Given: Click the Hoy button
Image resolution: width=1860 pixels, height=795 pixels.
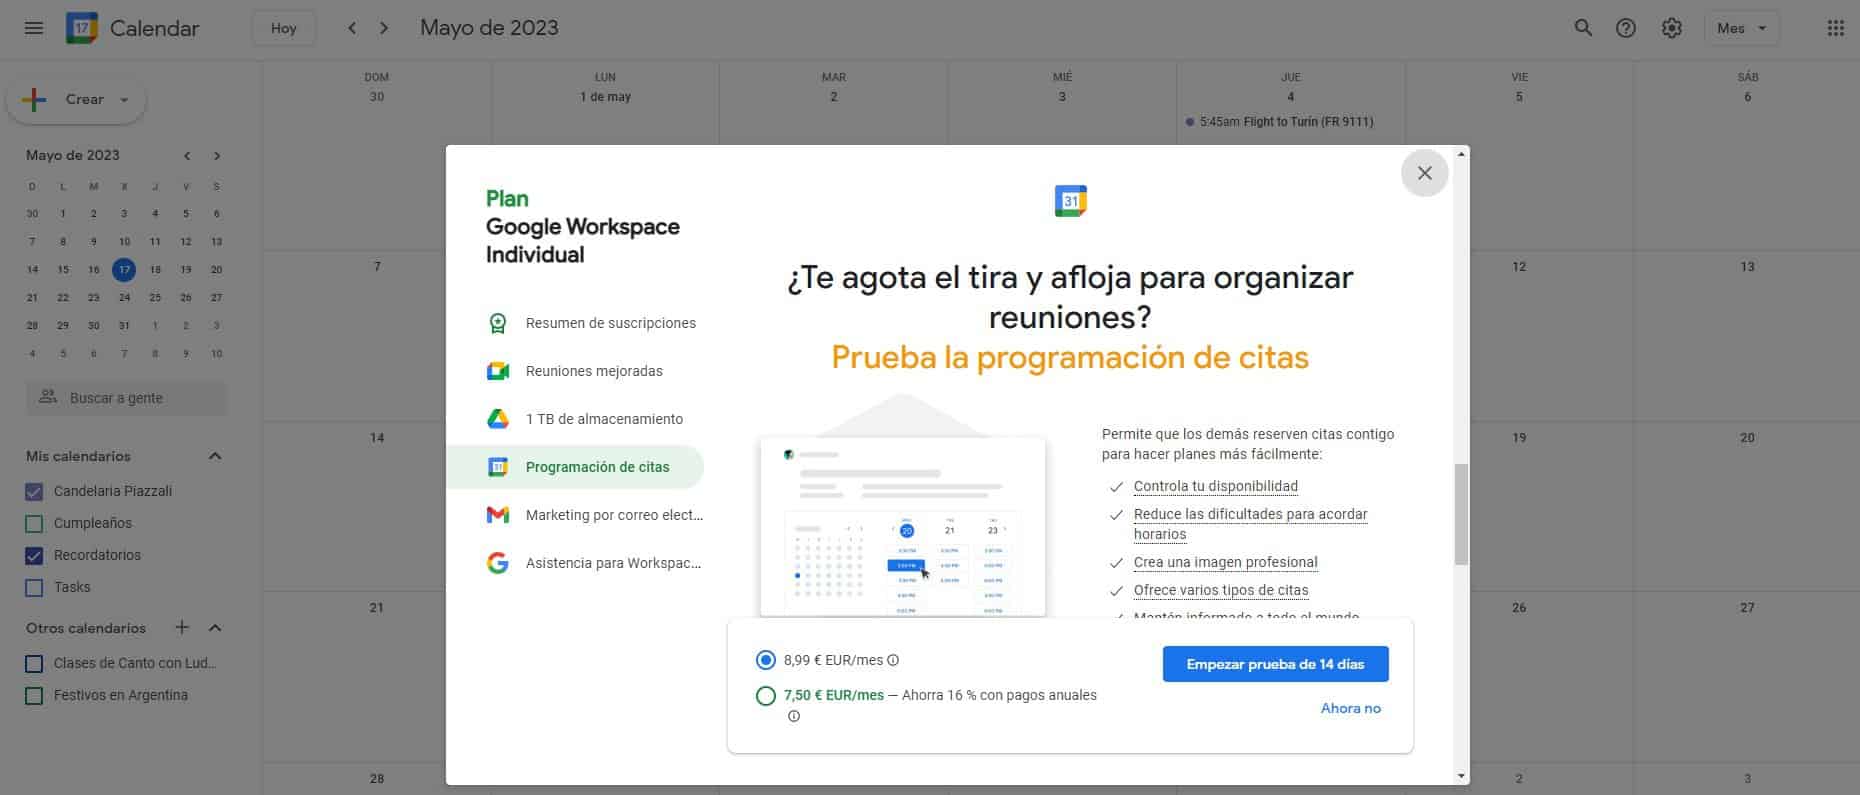Looking at the screenshot, I should (x=284, y=28).
